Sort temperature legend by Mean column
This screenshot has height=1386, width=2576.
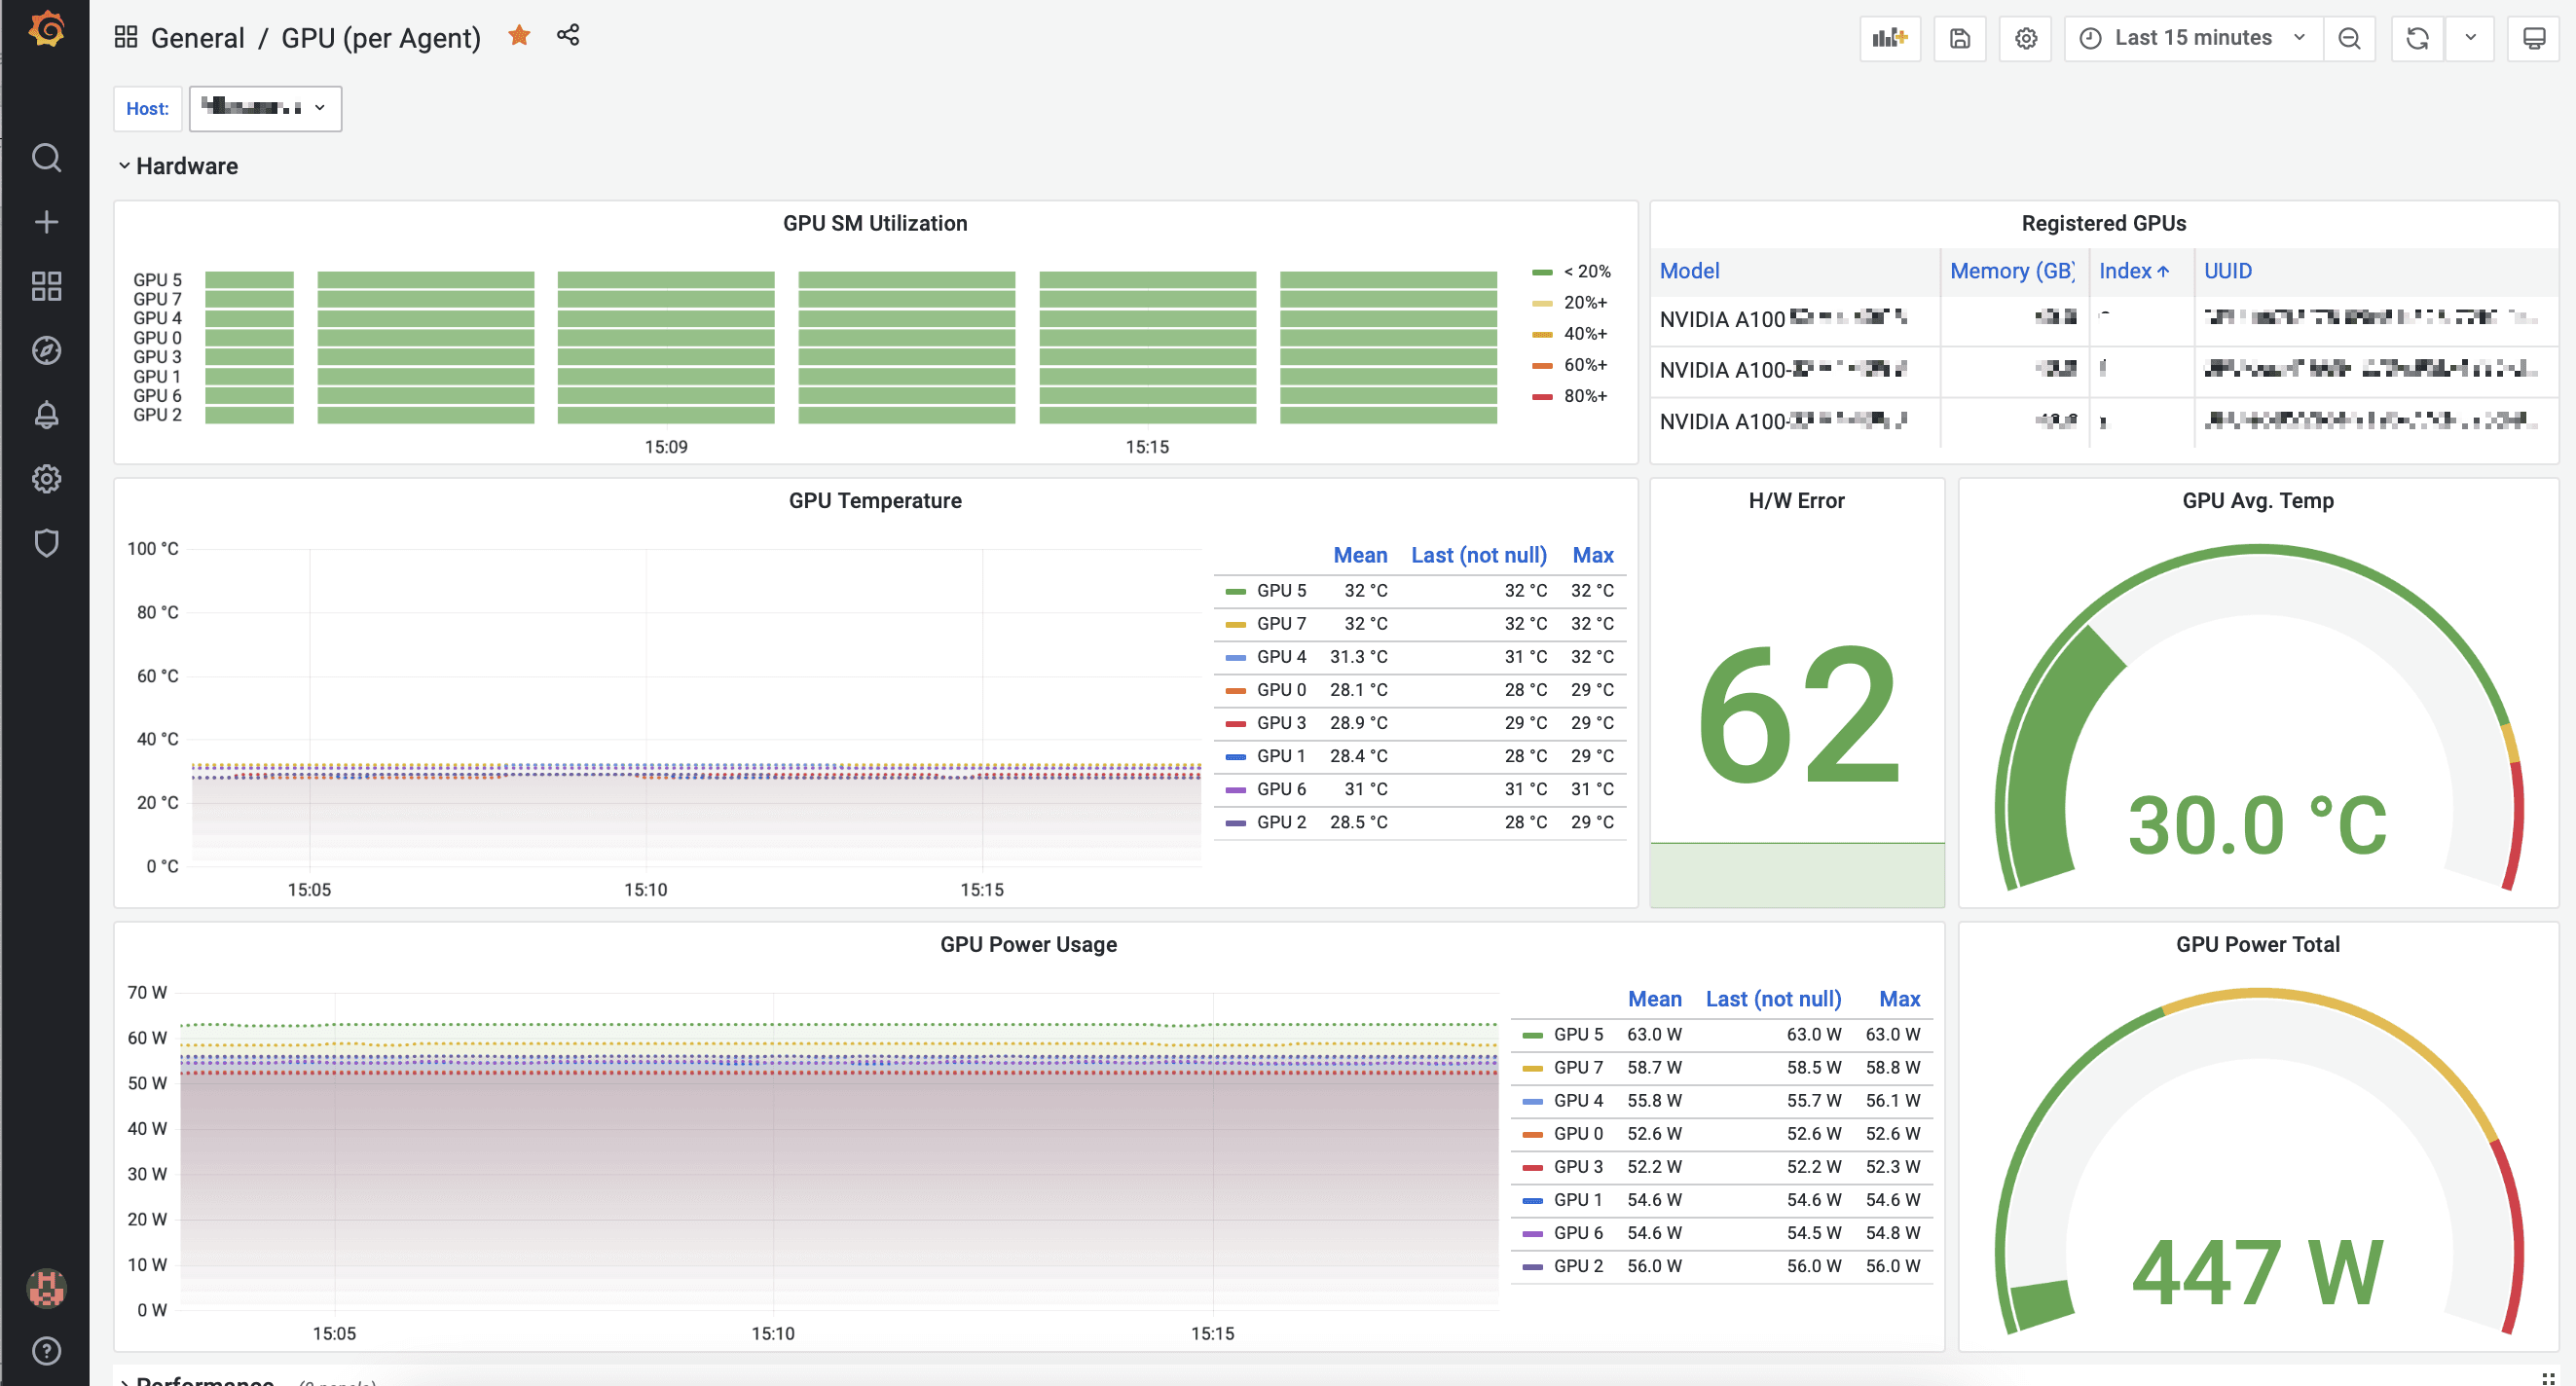click(x=1360, y=555)
